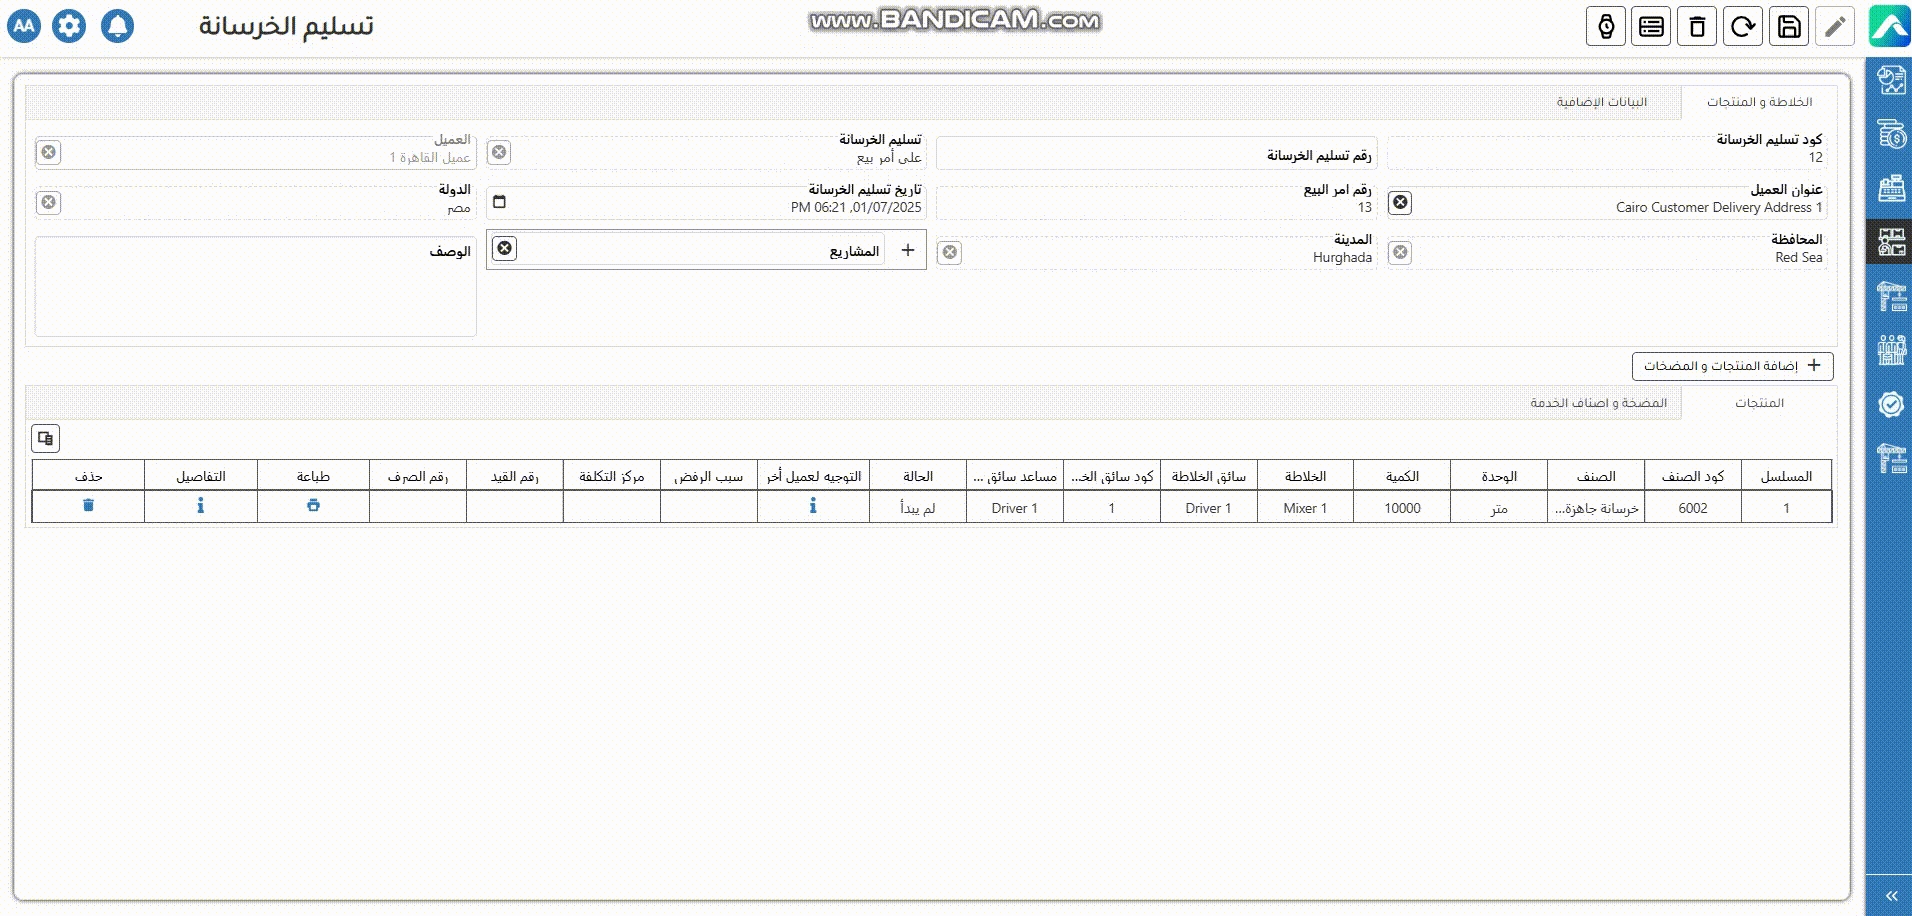The image size is (1912, 916).
Task: Clear the customer address dropdown value
Action: [1401, 202]
